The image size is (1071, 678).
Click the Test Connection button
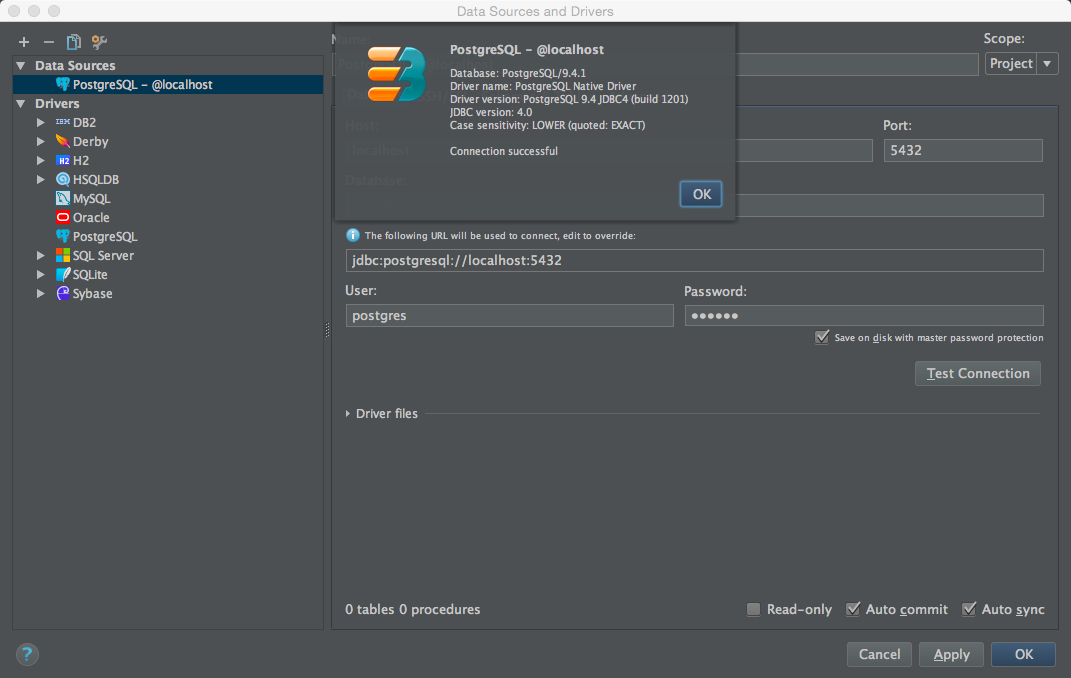(977, 373)
